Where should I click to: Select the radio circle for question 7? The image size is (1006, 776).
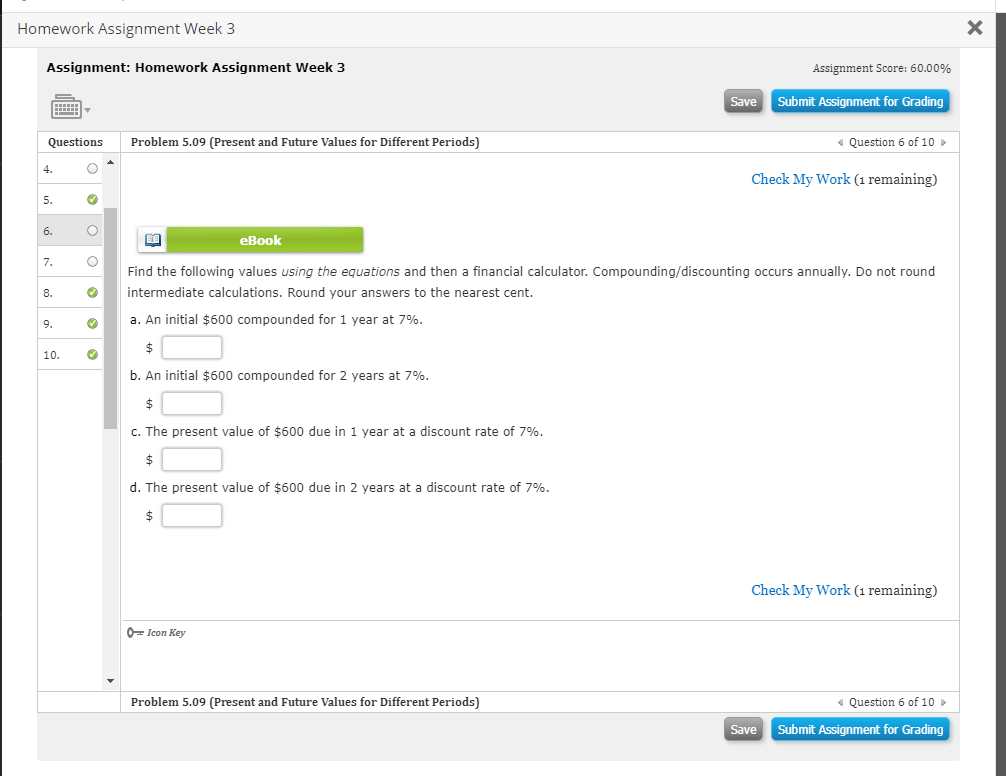(x=91, y=261)
